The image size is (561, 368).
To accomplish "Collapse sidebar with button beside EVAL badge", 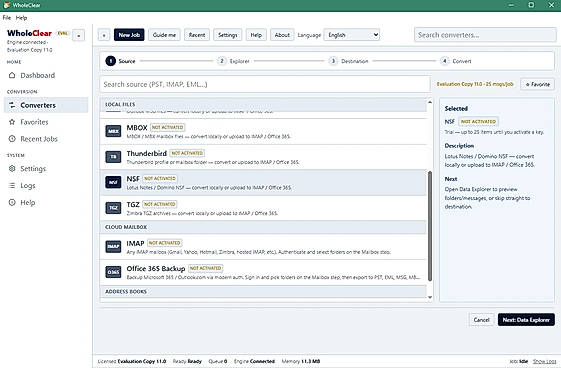I will click(x=78, y=35).
